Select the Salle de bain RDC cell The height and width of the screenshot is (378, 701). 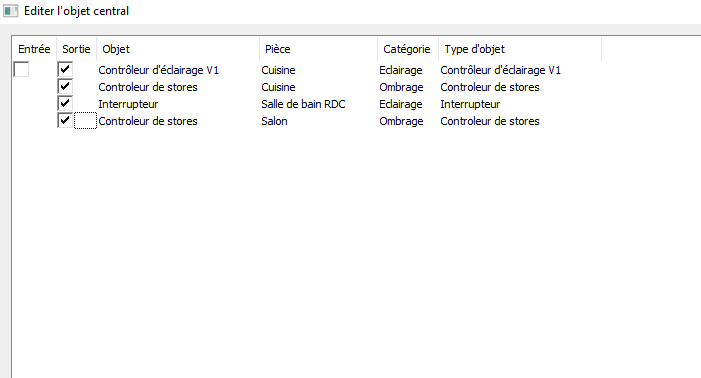[x=303, y=104]
